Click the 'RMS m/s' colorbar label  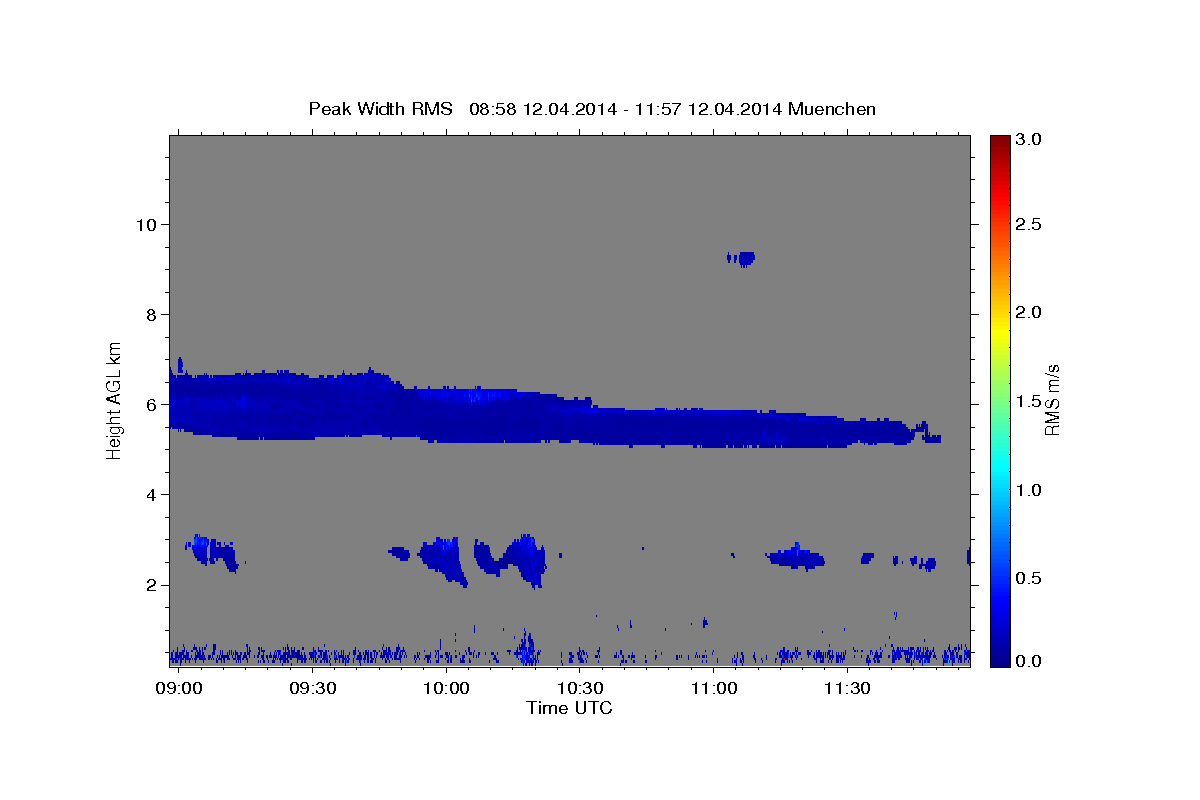[x=1052, y=399]
